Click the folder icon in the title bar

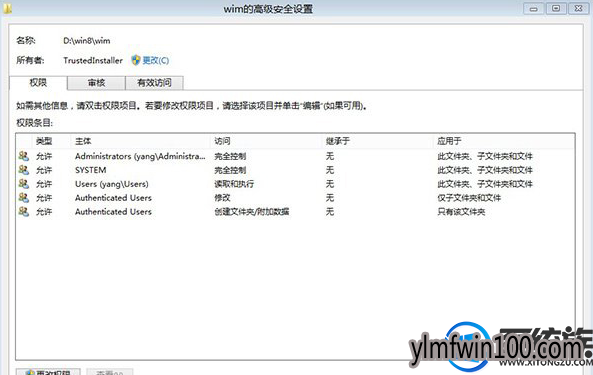[x=7, y=8]
